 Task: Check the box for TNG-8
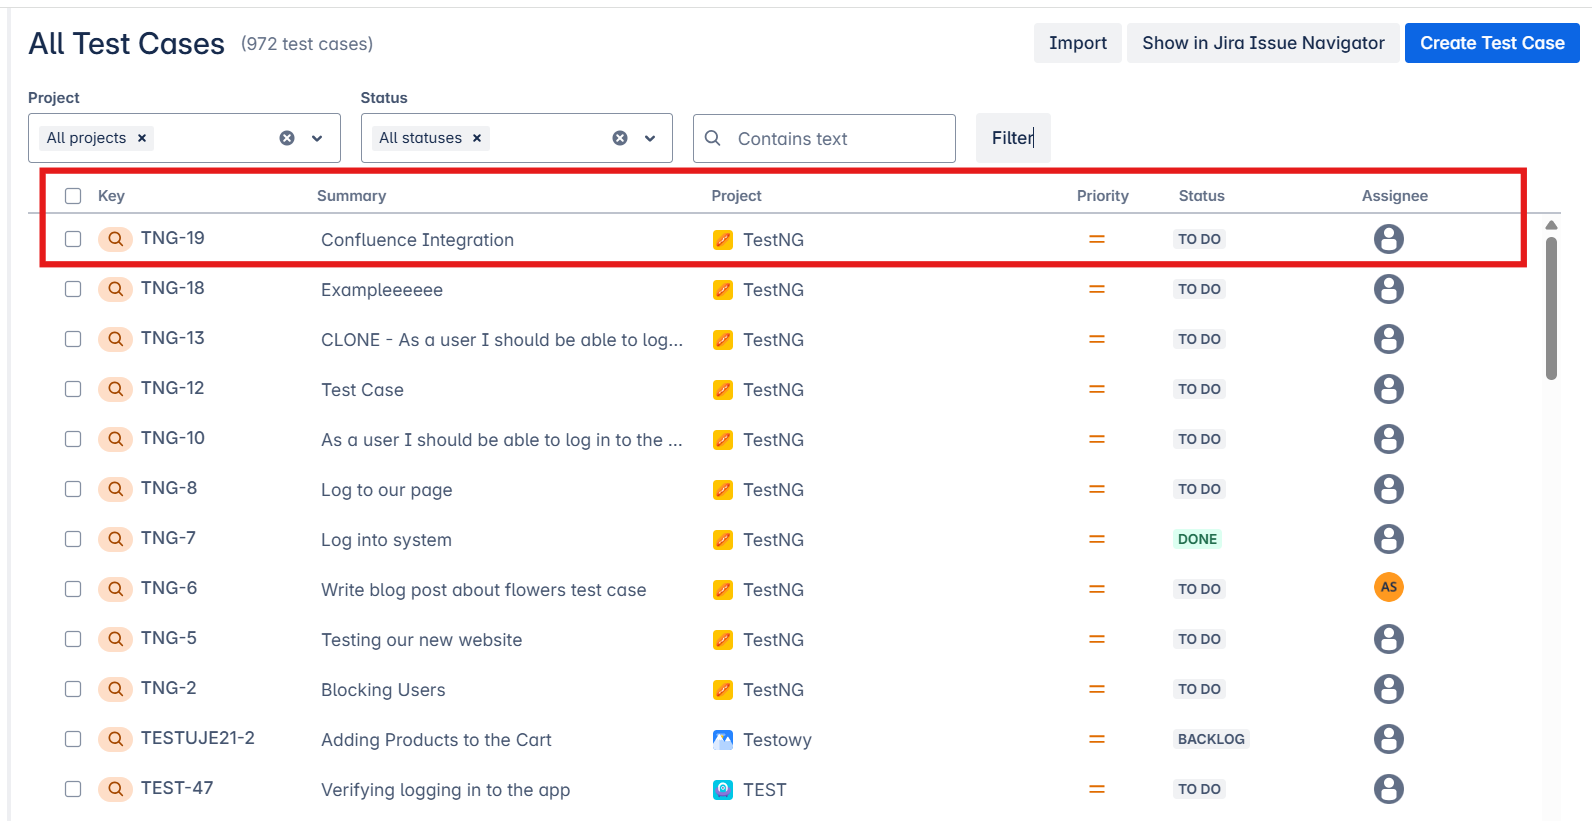pyautogui.click(x=73, y=489)
